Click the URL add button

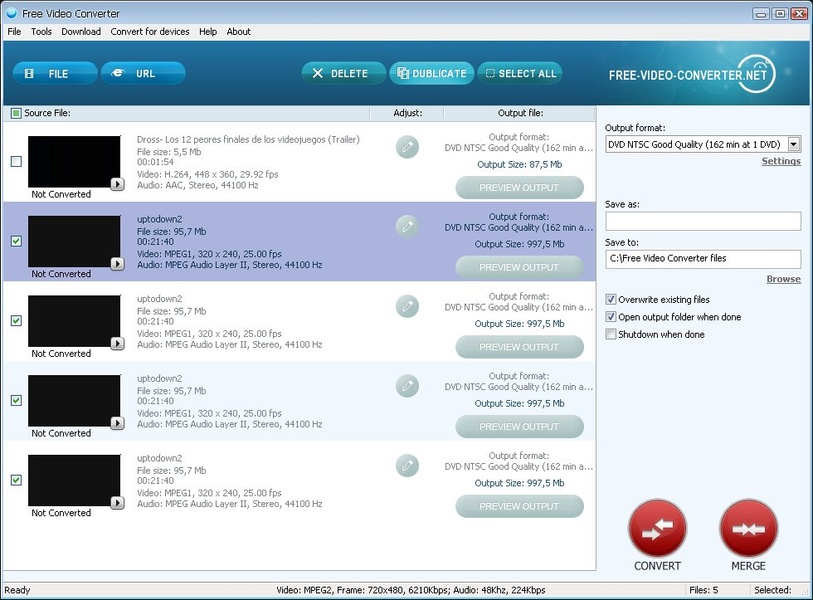tap(143, 73)
